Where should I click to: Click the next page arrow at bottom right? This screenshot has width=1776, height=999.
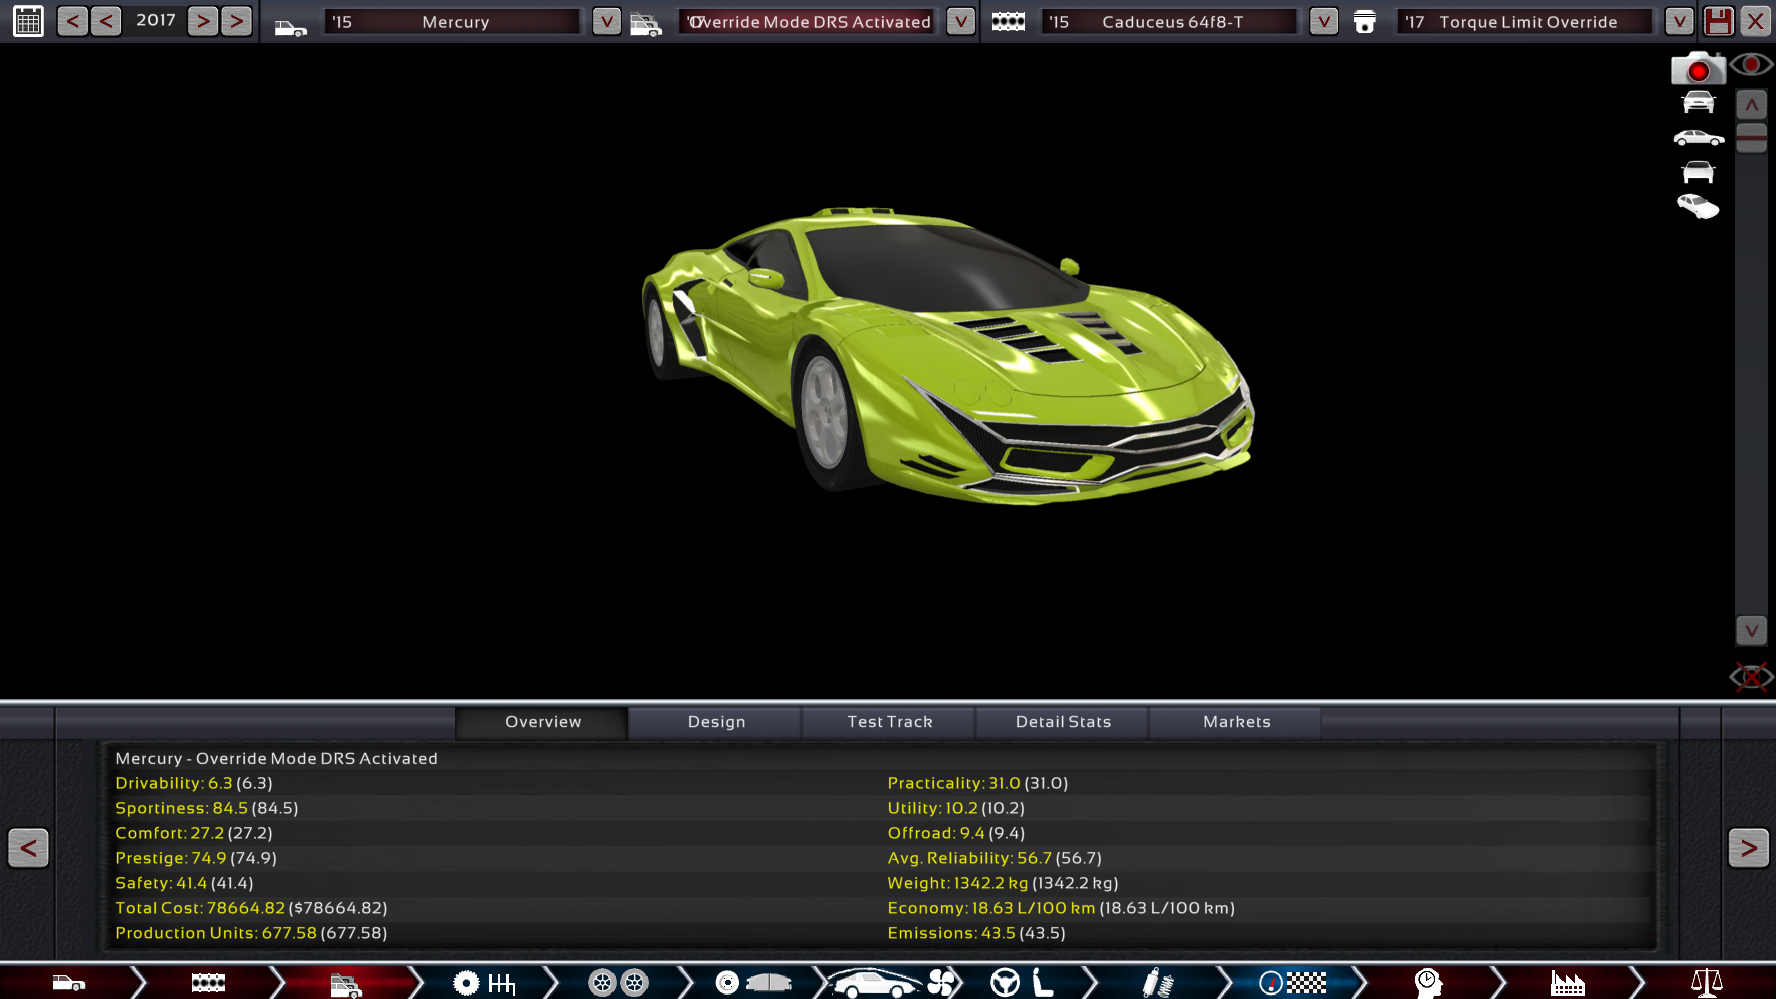coord(1748,848)
